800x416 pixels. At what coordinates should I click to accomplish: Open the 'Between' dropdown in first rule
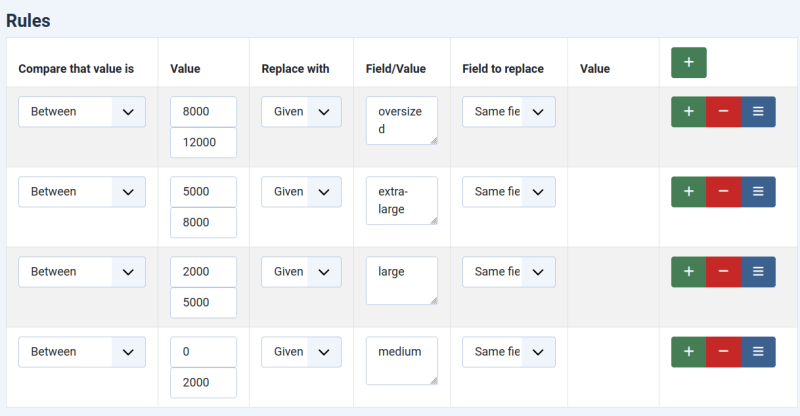[x=82, y=112]
